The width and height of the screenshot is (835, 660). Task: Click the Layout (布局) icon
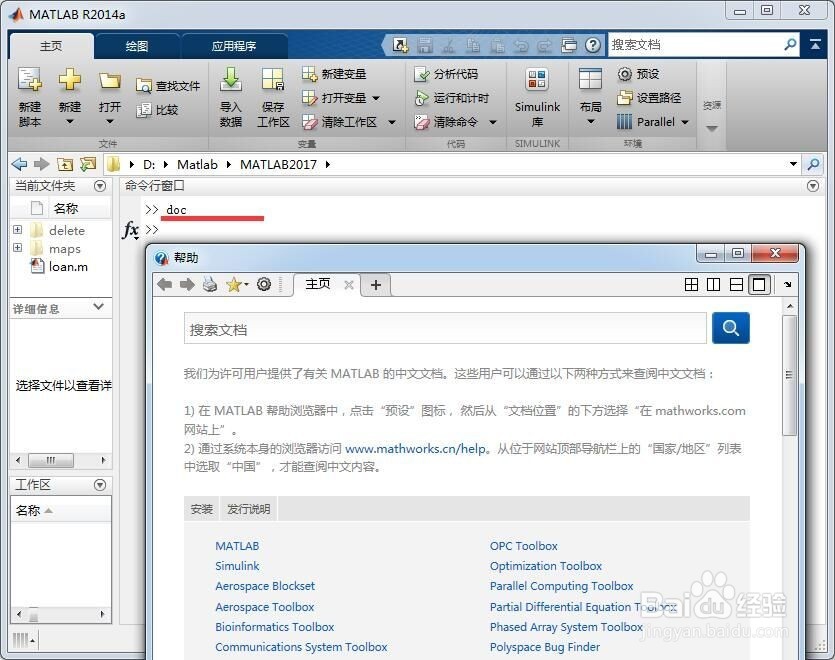pyautogui.click(x=590, y=80)
